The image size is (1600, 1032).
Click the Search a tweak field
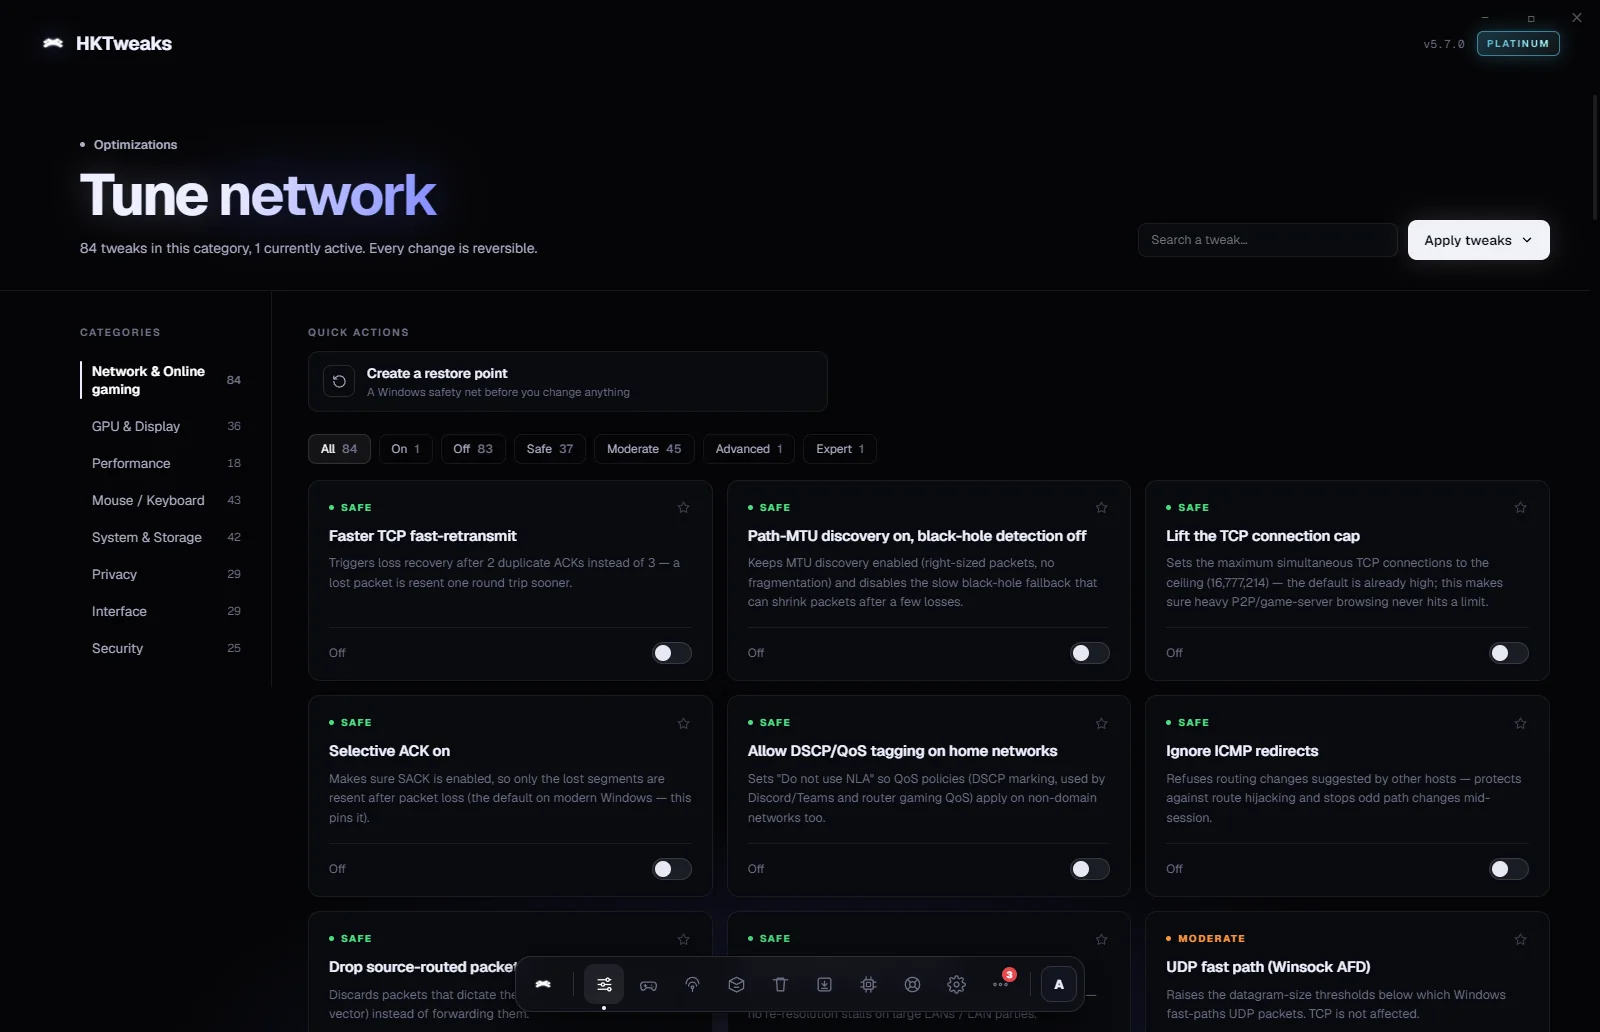point(1267,240)
